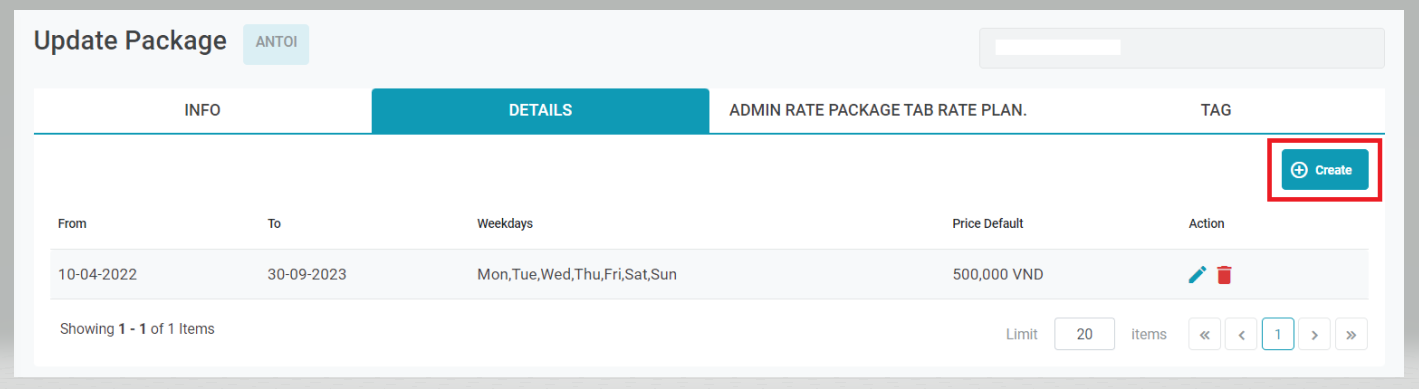Select the 30-09-2023 To date cell
The image size is (1419, 389).
click(x=307, y=274)
